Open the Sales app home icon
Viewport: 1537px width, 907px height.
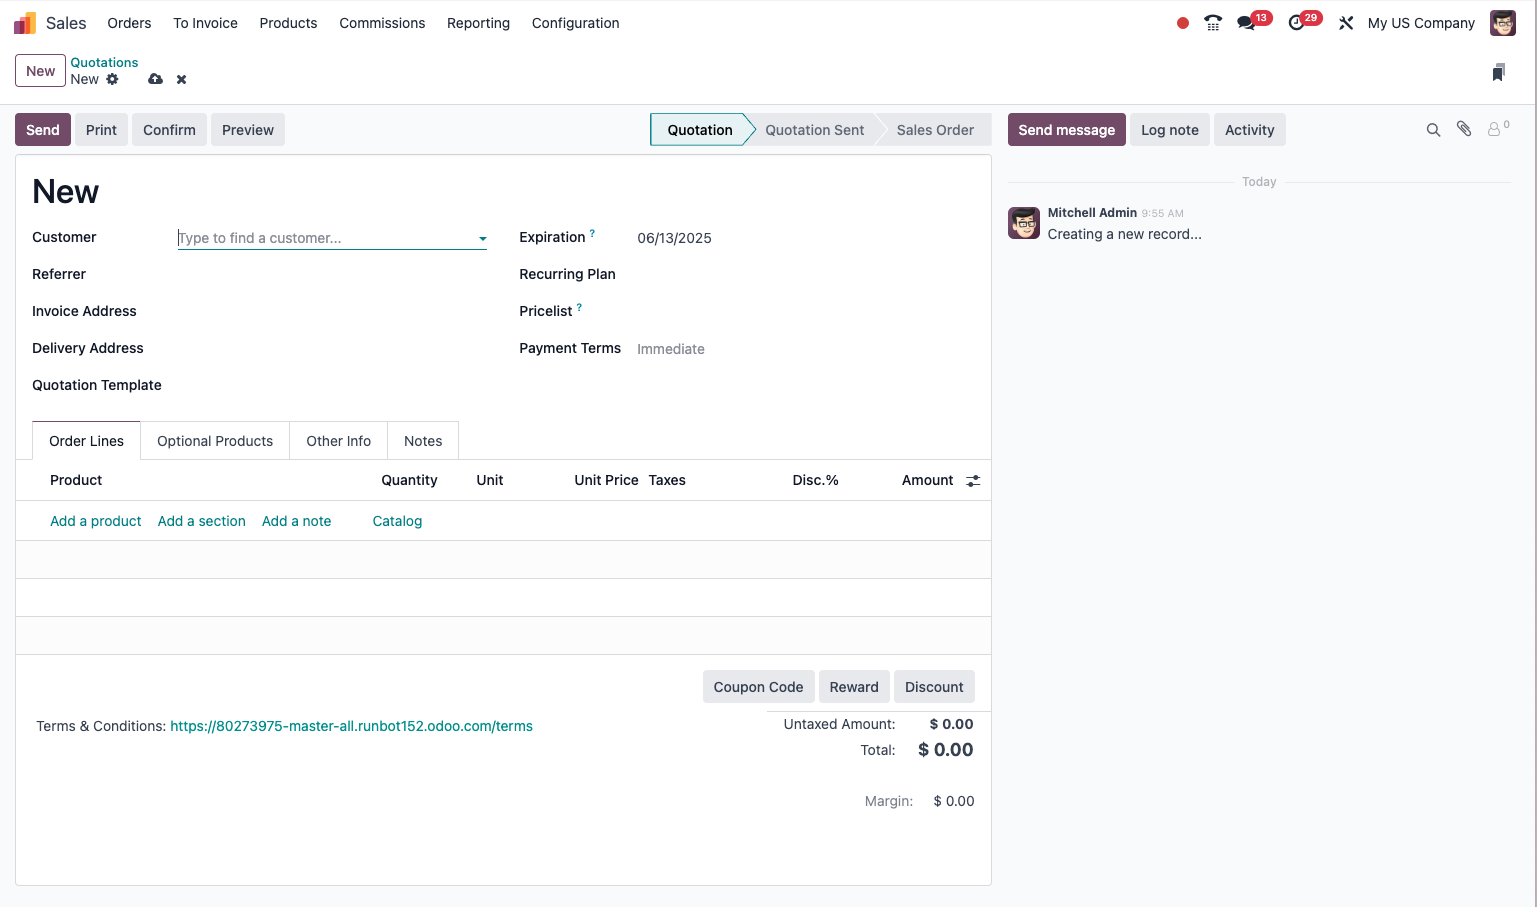pos(25,23)
